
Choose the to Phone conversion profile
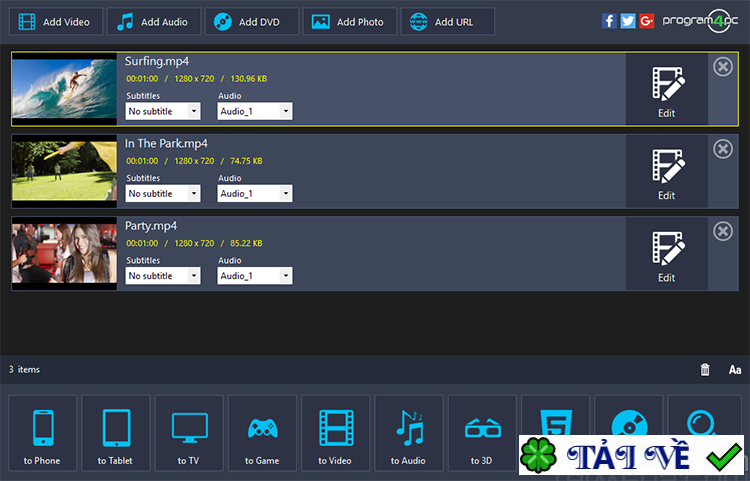43,433
